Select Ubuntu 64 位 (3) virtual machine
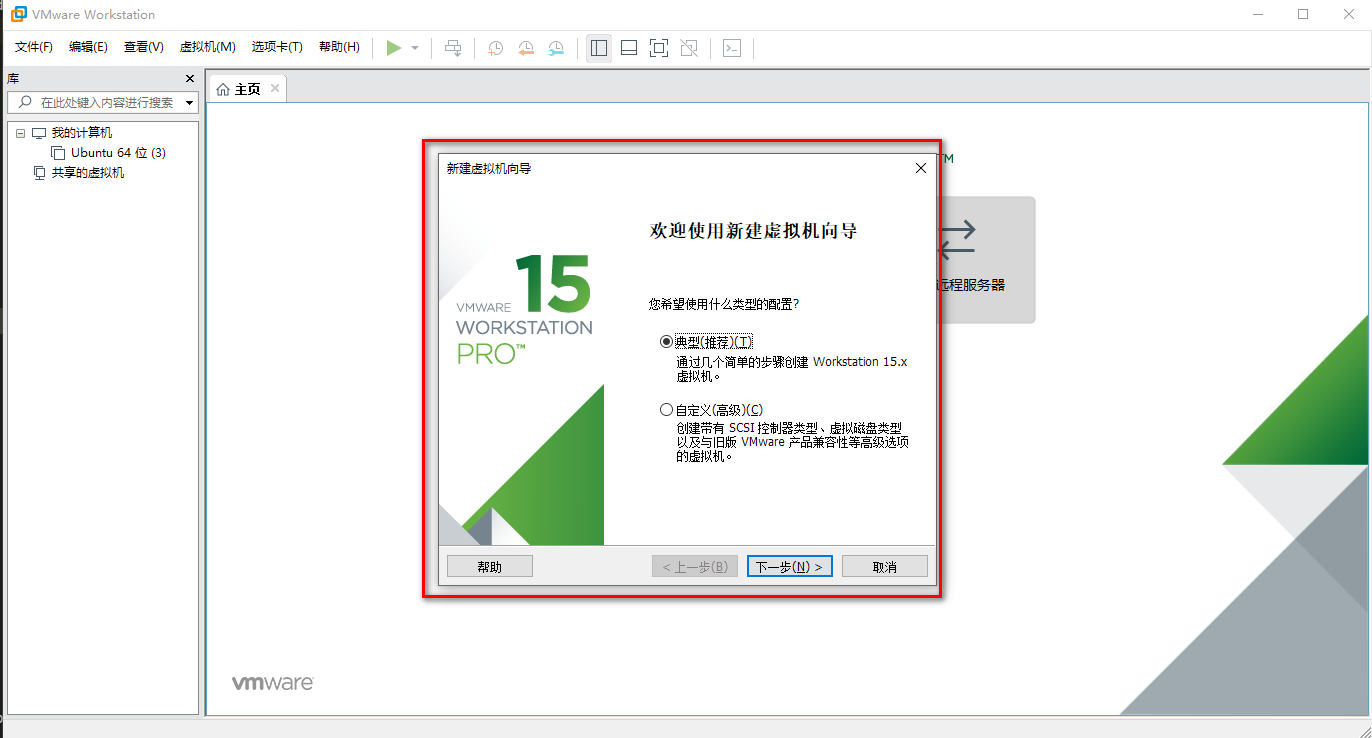Screen dimensions: 1372x738 point(118,153)
